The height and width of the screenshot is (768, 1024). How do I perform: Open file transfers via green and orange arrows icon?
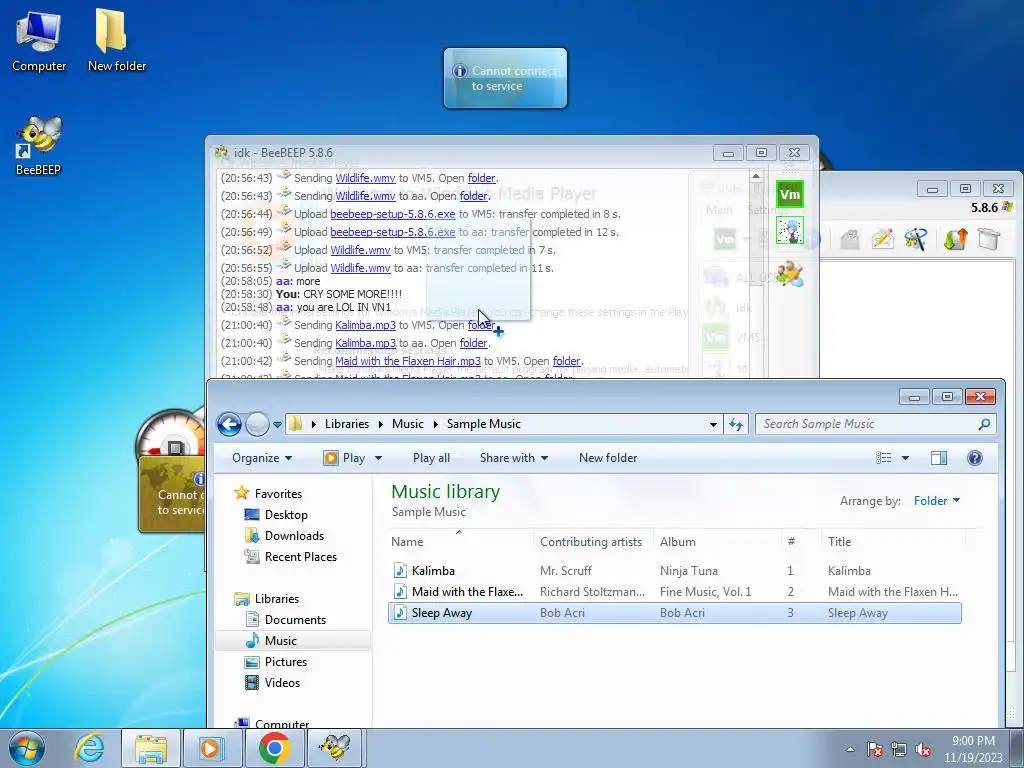point(955,239)
